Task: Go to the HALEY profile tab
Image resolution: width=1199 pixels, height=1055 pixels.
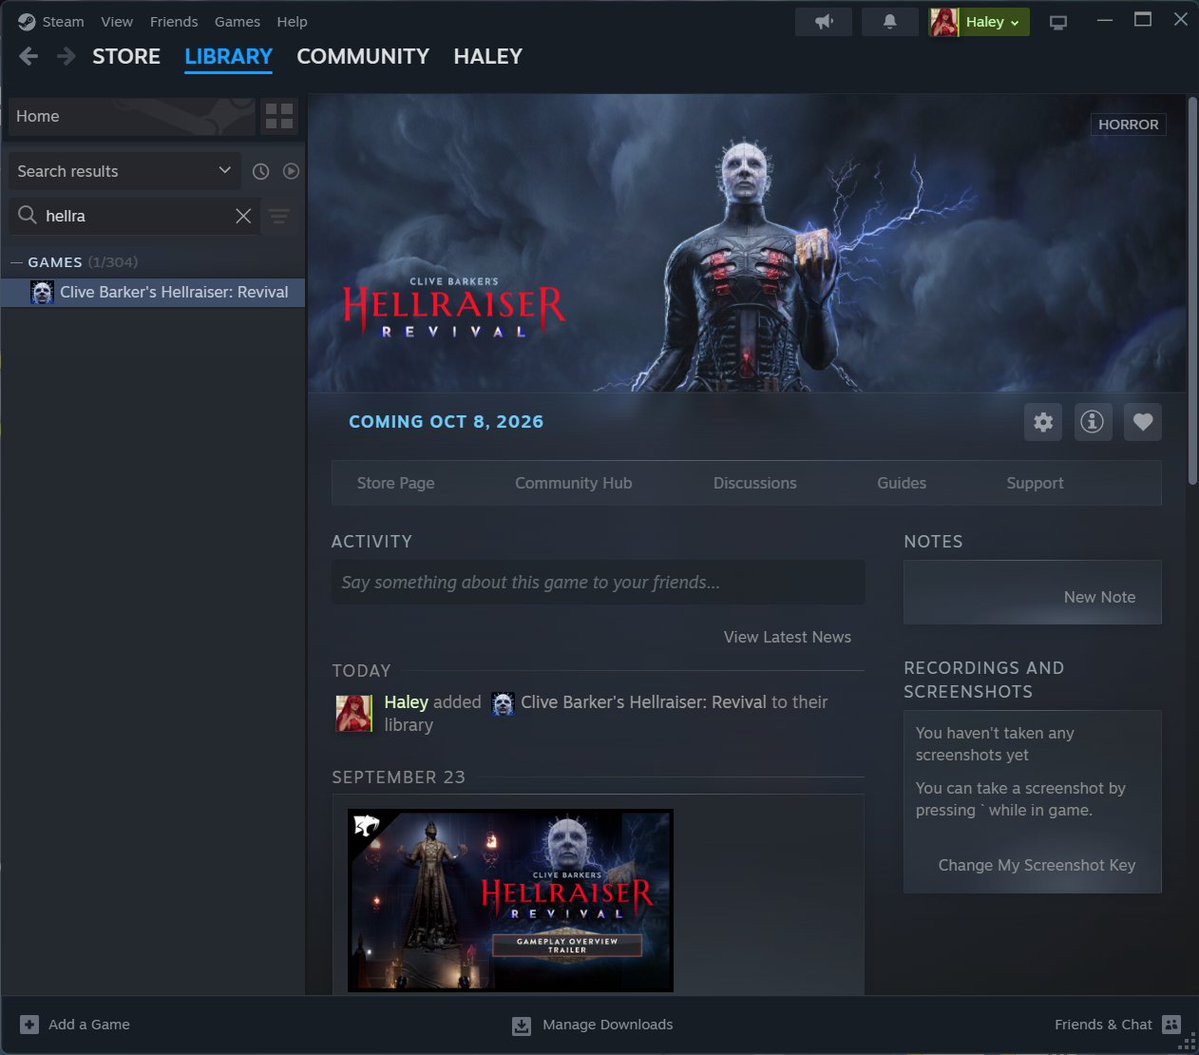Action: pos(488,57)
